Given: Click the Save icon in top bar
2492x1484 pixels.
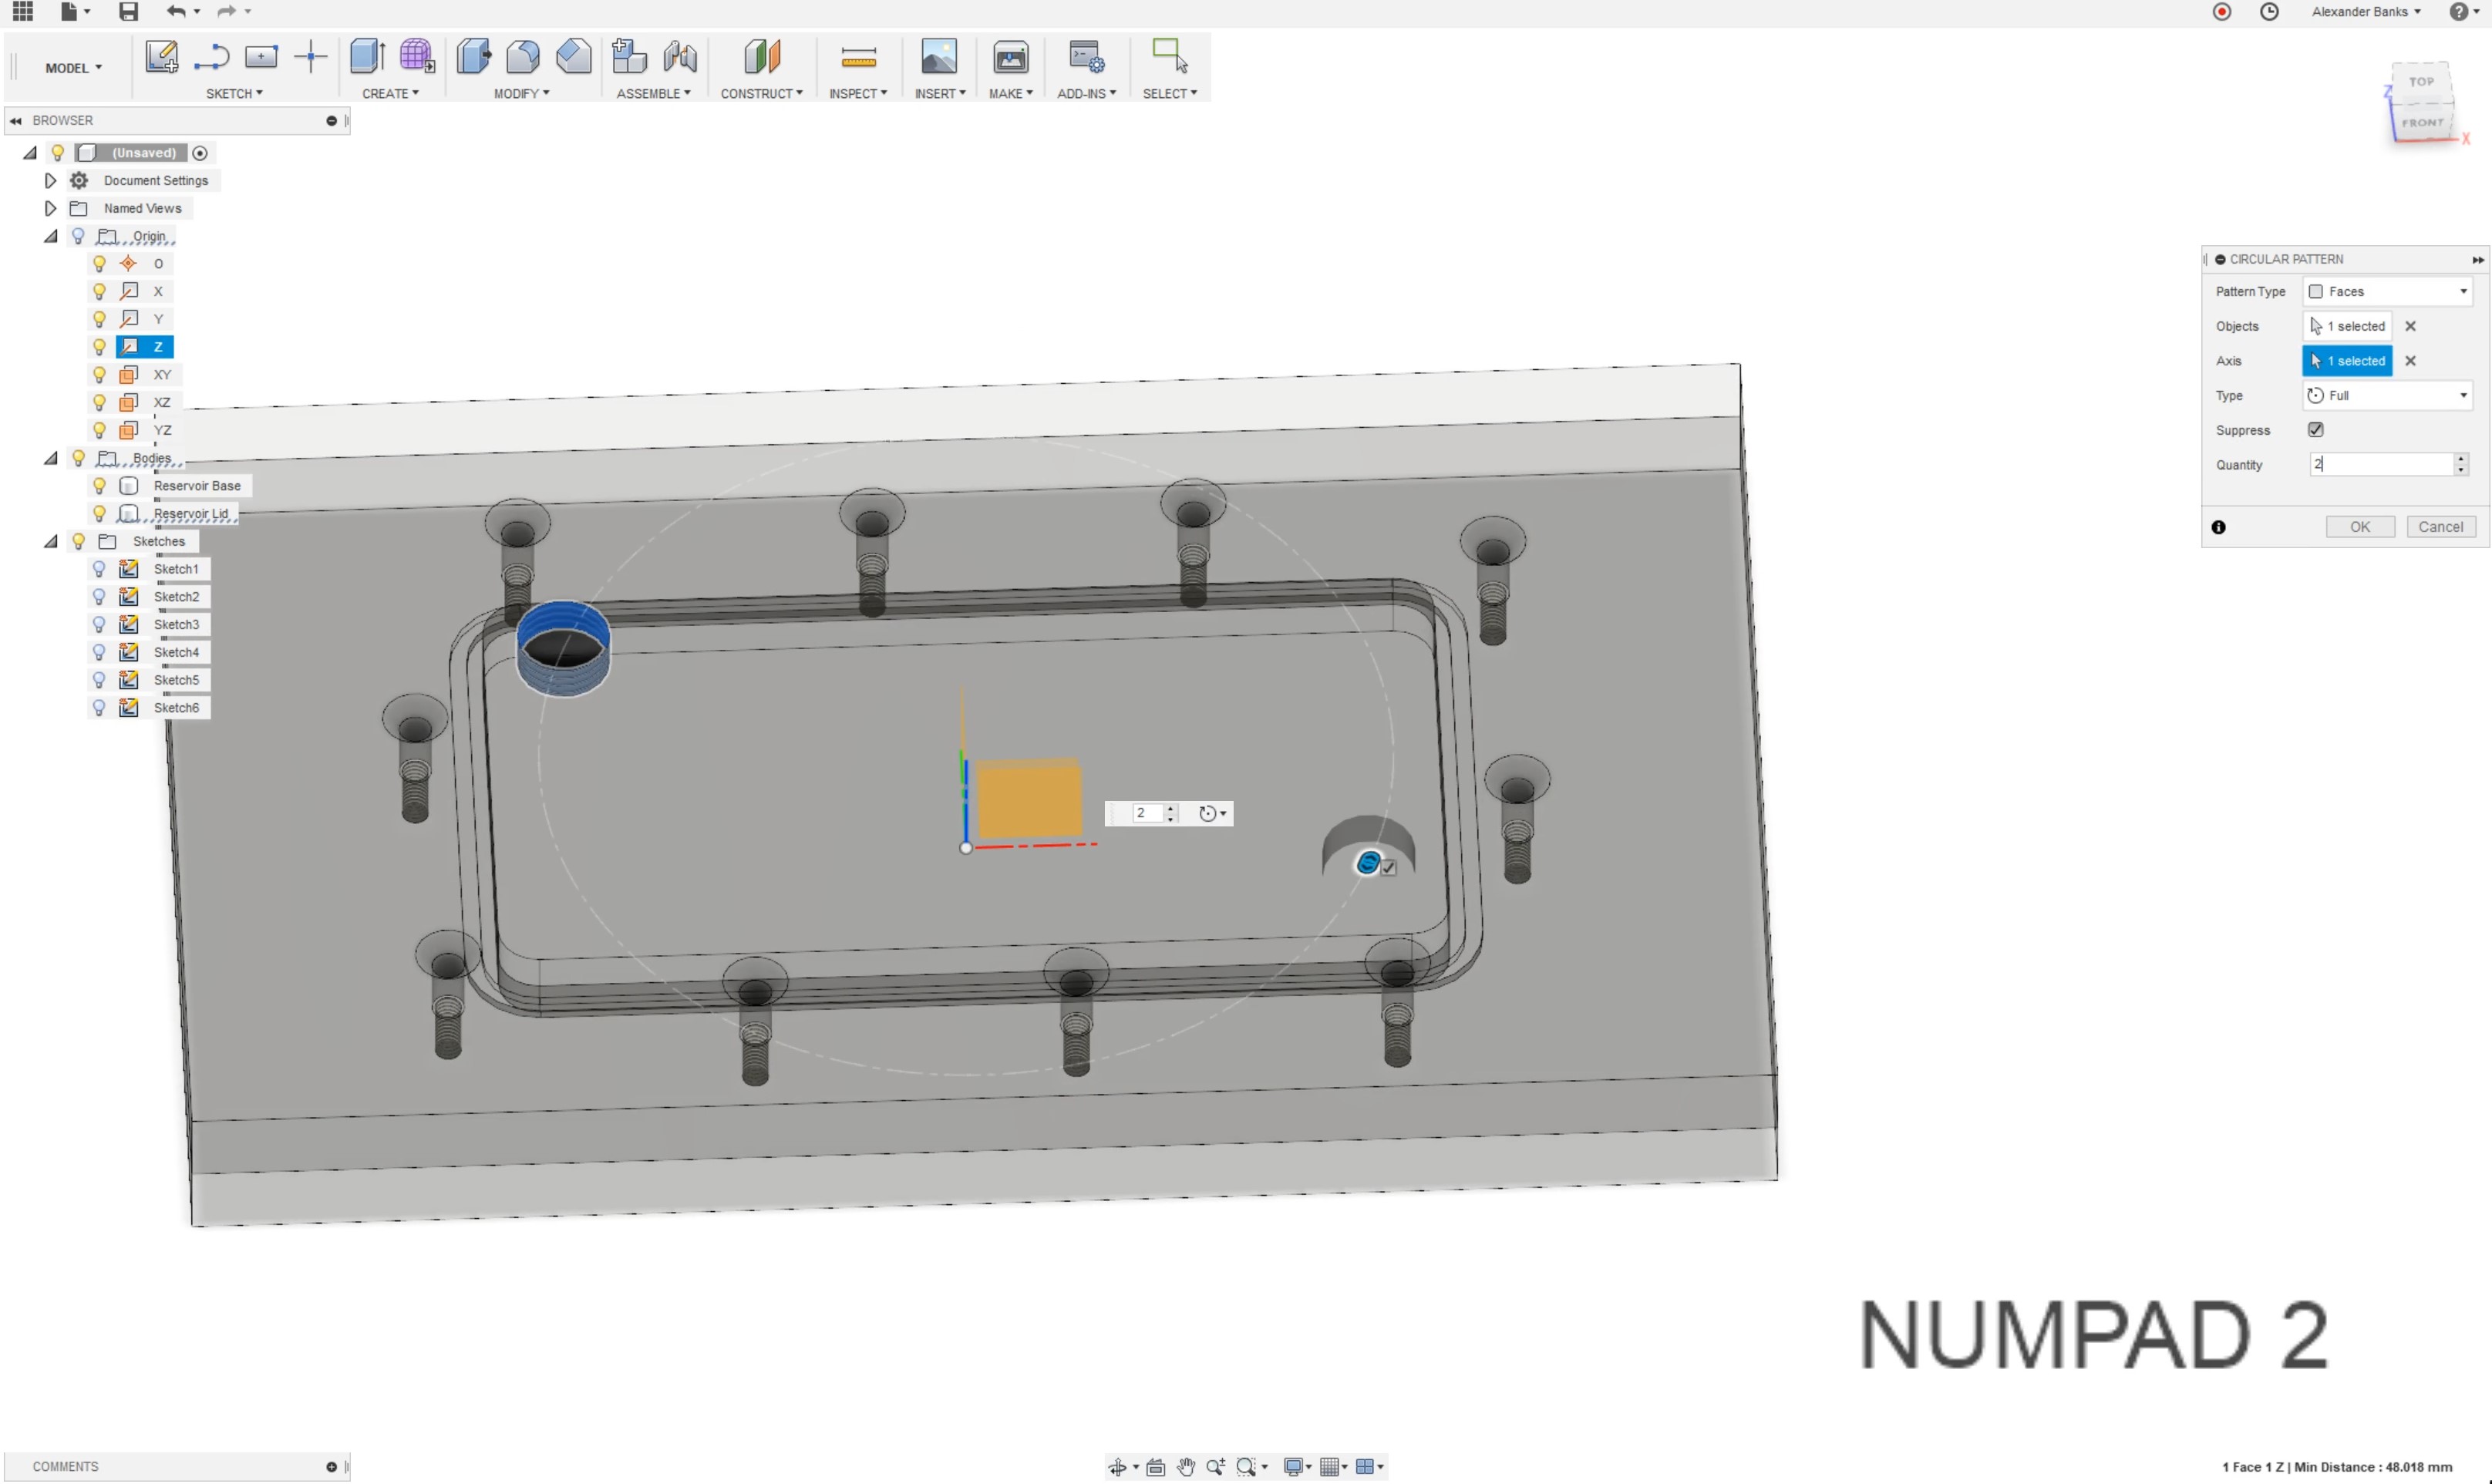Looking at the screenshot, I should [x=128, y=12].
